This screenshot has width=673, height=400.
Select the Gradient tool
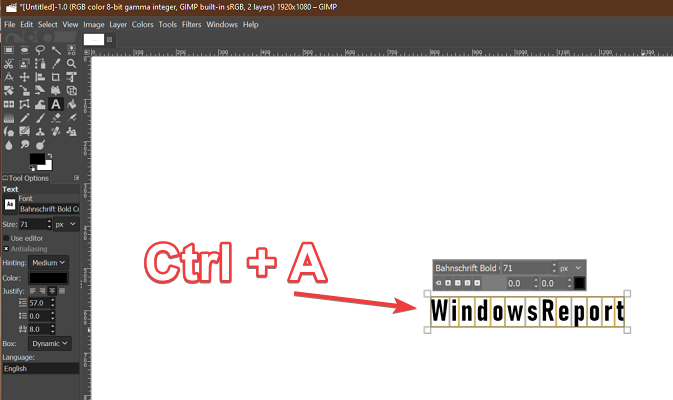(x=9, y=118)
